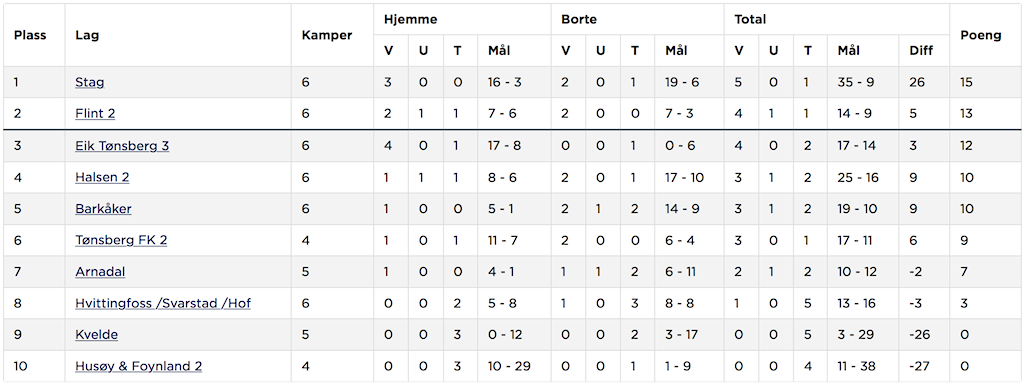Open the Kvelde team link
The width and height of the screenshot is (1024, 386).
pyautogui.click(x=96, y=335)
